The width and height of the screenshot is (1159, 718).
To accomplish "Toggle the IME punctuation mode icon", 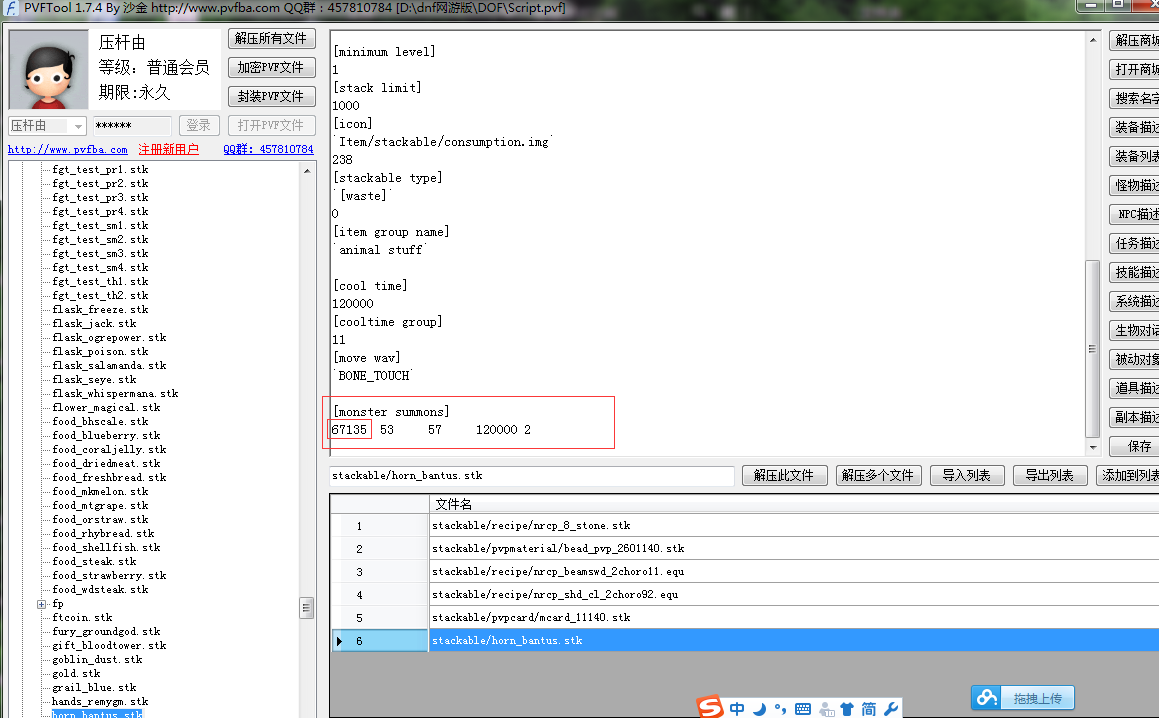I will (x=780, y=708).
